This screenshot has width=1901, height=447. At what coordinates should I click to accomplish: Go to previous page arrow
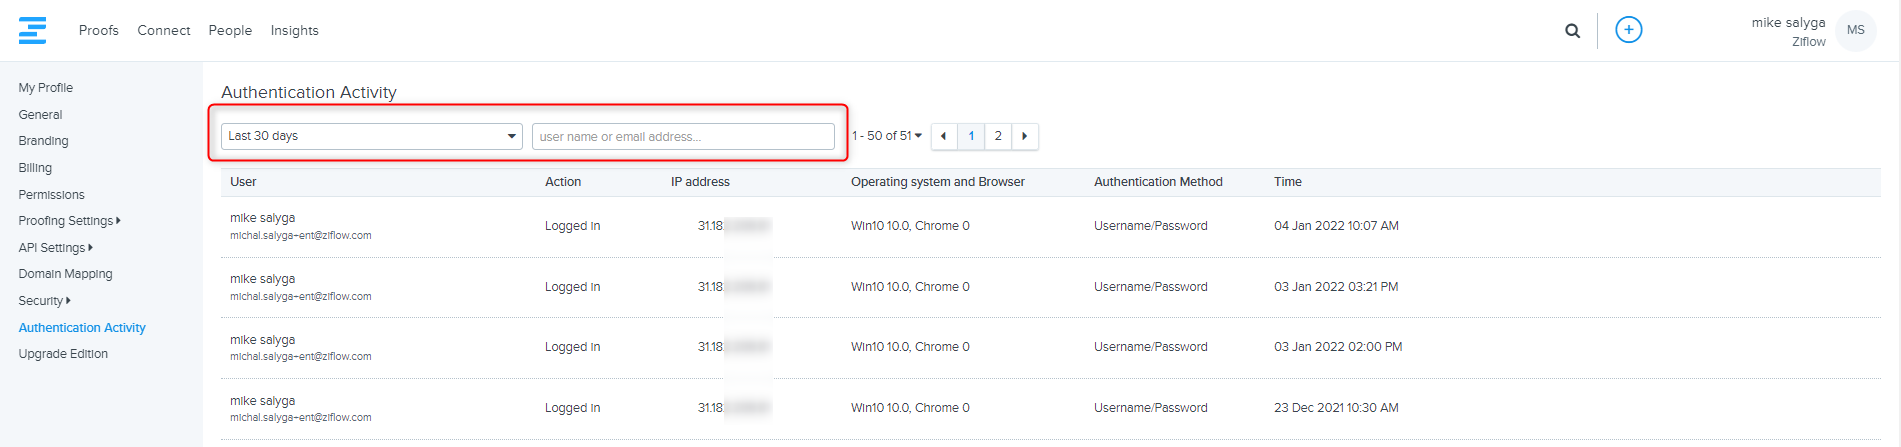point(943,136)
